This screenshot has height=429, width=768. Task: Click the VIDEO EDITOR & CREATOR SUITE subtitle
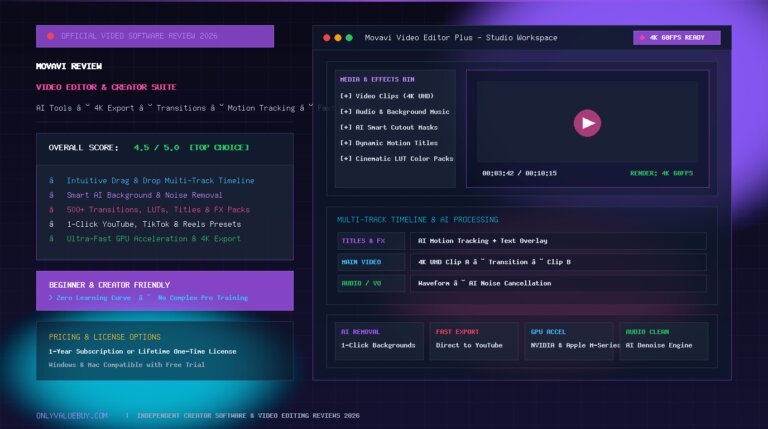point(106,87)
